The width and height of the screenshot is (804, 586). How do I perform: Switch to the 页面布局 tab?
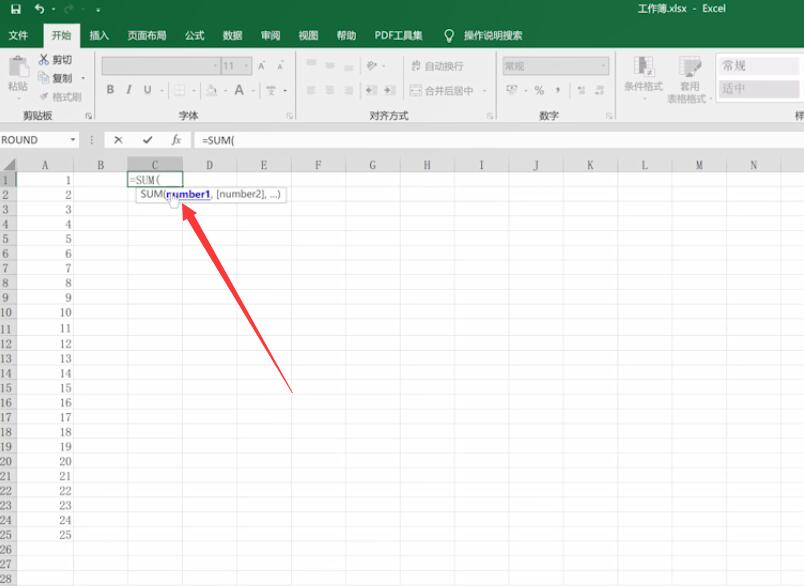click(147, 35)
